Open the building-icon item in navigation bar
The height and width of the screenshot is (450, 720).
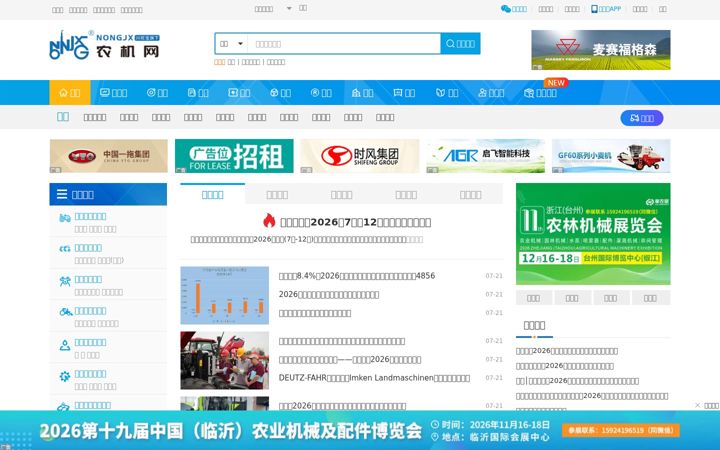(x=362, y=93)
